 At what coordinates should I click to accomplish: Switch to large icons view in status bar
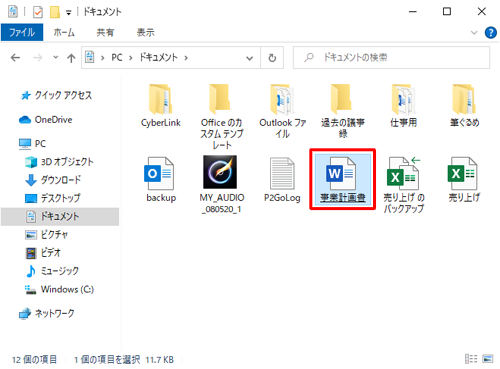(488, 359)
